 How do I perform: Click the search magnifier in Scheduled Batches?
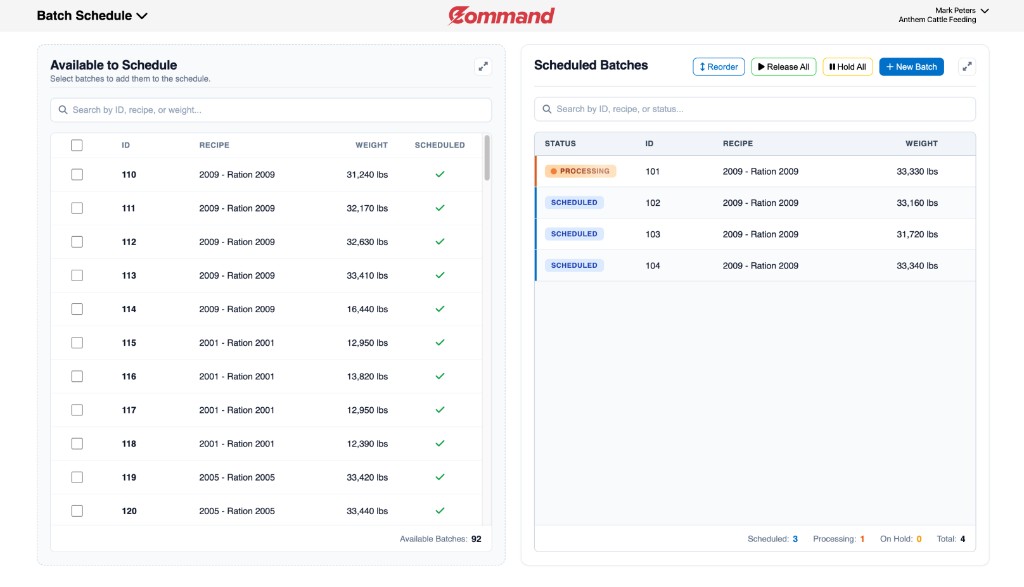click(x=546, y=108)
